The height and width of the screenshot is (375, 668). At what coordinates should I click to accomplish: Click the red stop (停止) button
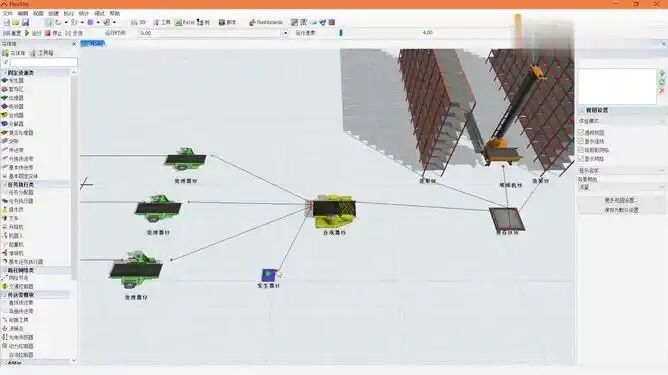click(x=53, y=33)
